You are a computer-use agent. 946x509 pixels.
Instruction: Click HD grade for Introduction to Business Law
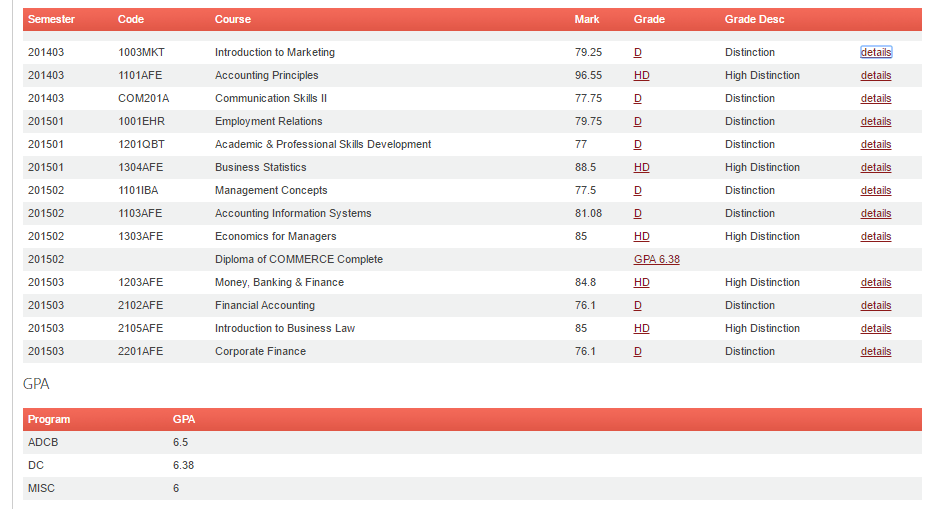[641, 328]
